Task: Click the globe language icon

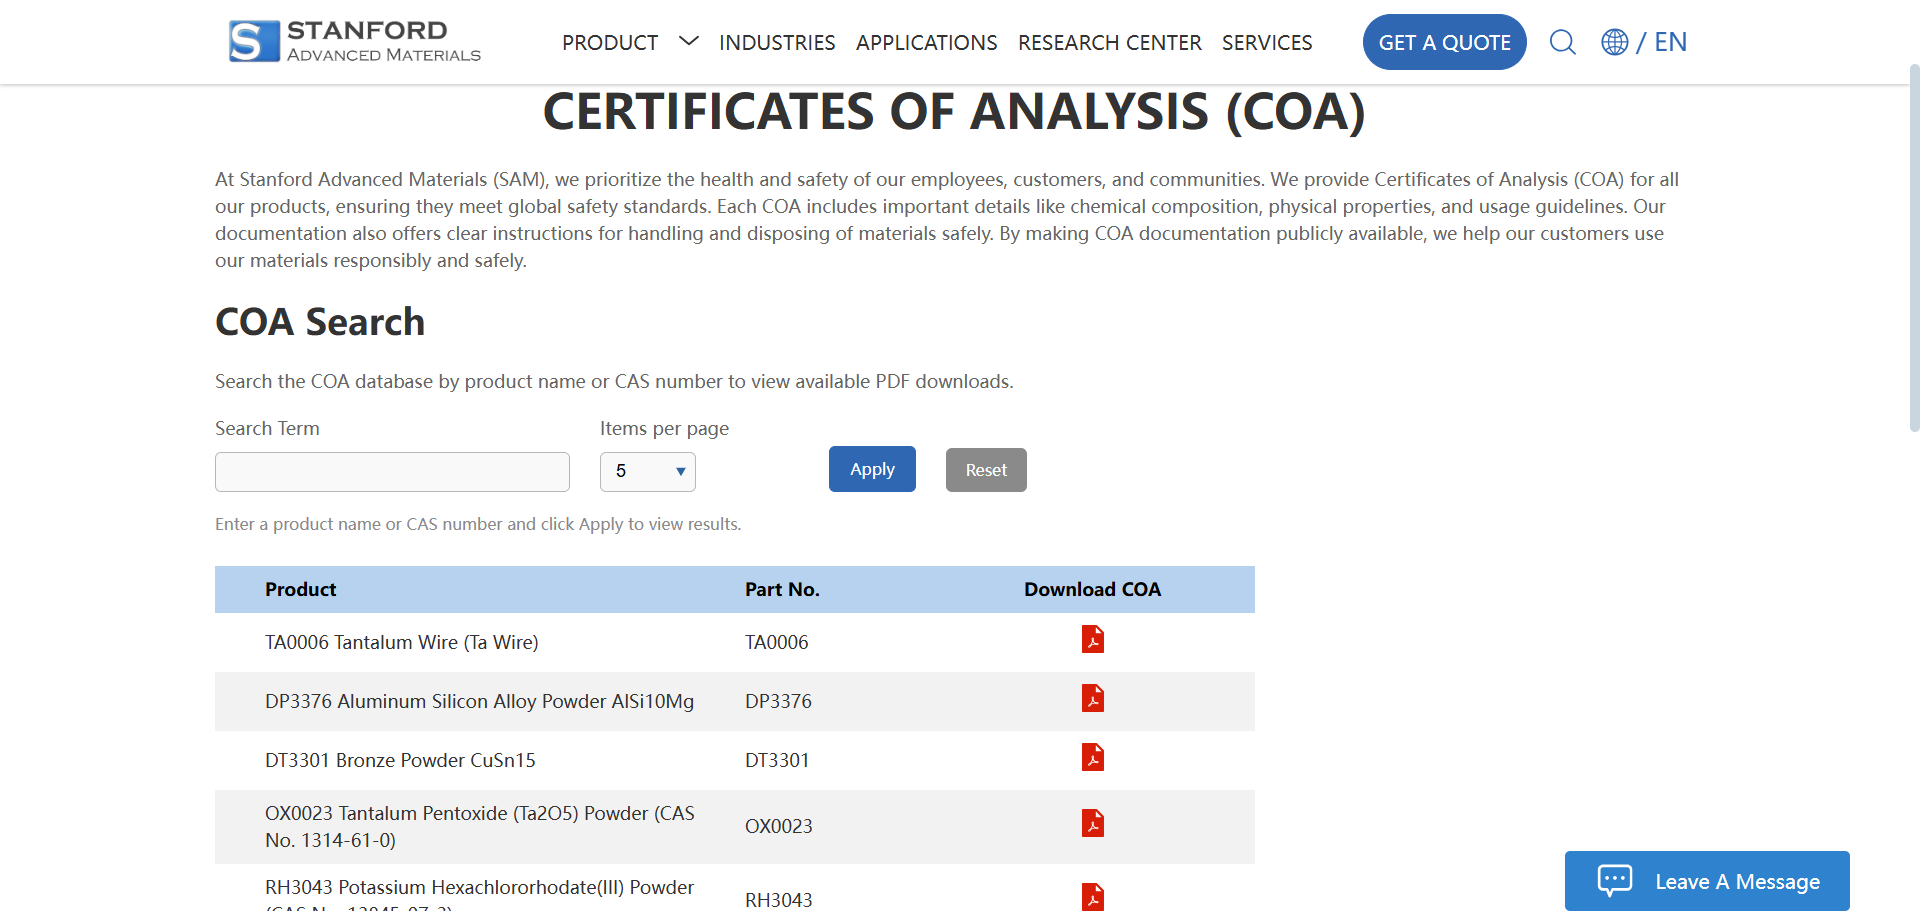Action: click(1614, 42)
